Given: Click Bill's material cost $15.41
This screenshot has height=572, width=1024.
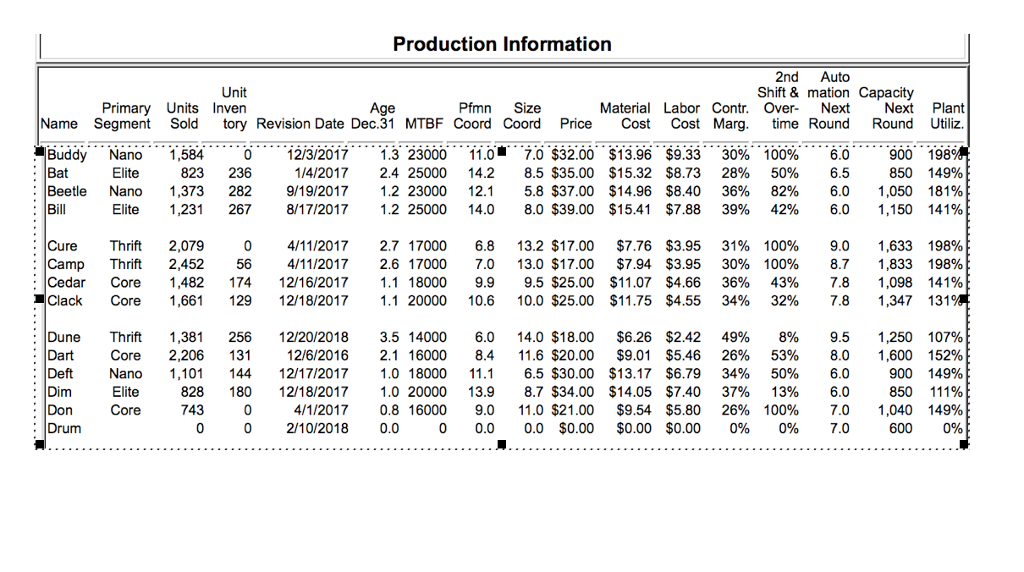Looking at the screenshot, I should (x=630, y=210).
